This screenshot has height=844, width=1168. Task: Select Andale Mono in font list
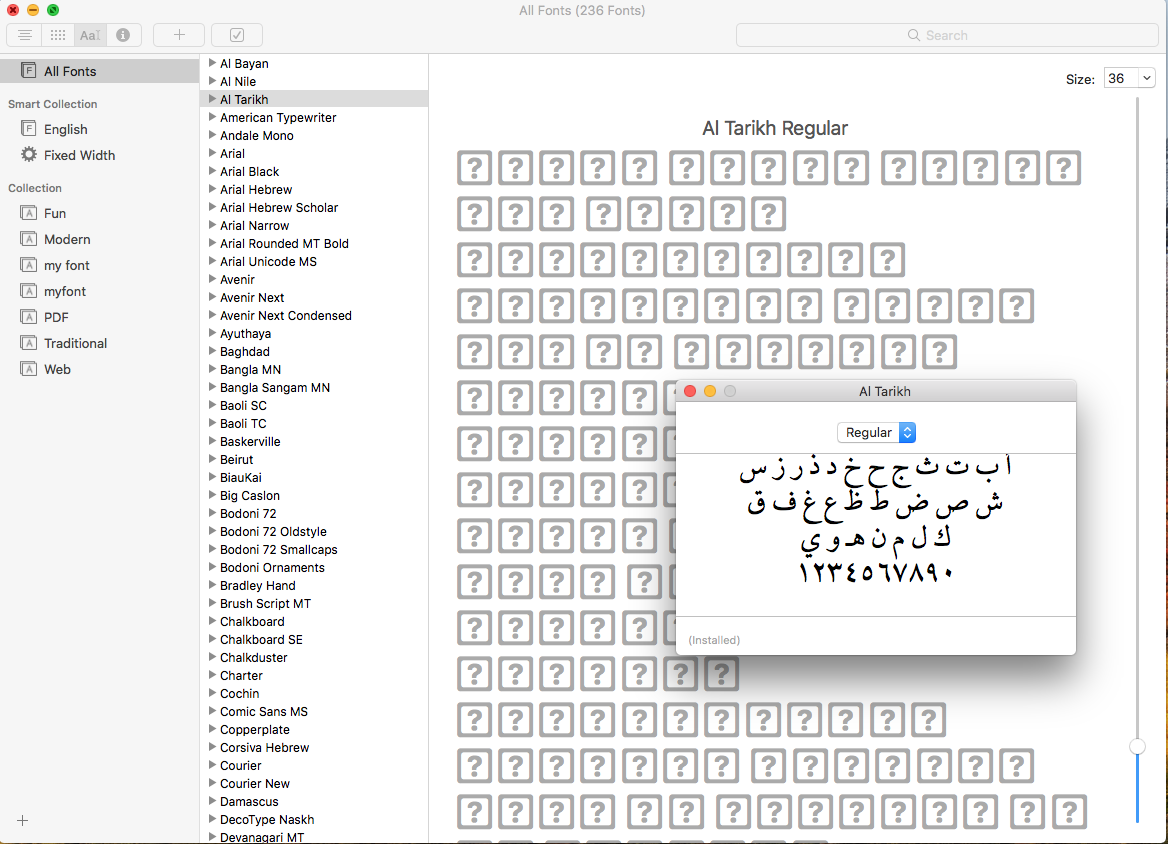(x=256, y=136)
